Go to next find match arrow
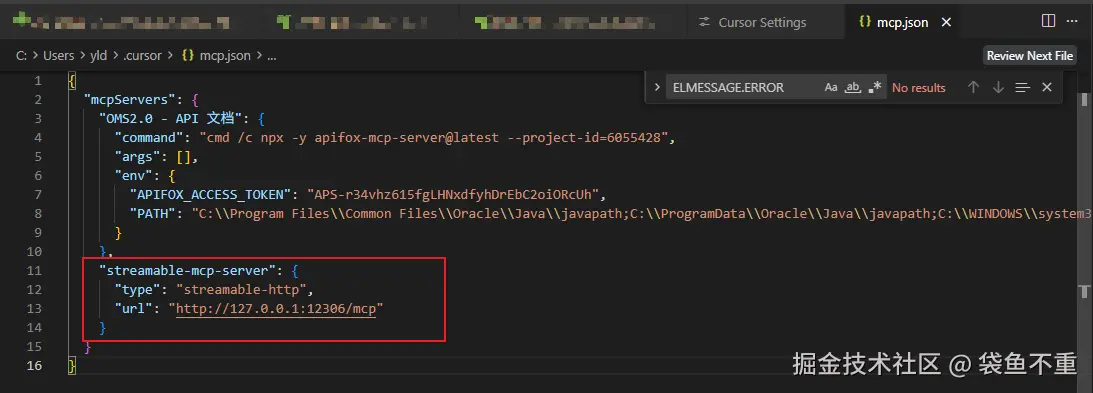This screenshot has width=1093, height=393. [x=998, y=87]
